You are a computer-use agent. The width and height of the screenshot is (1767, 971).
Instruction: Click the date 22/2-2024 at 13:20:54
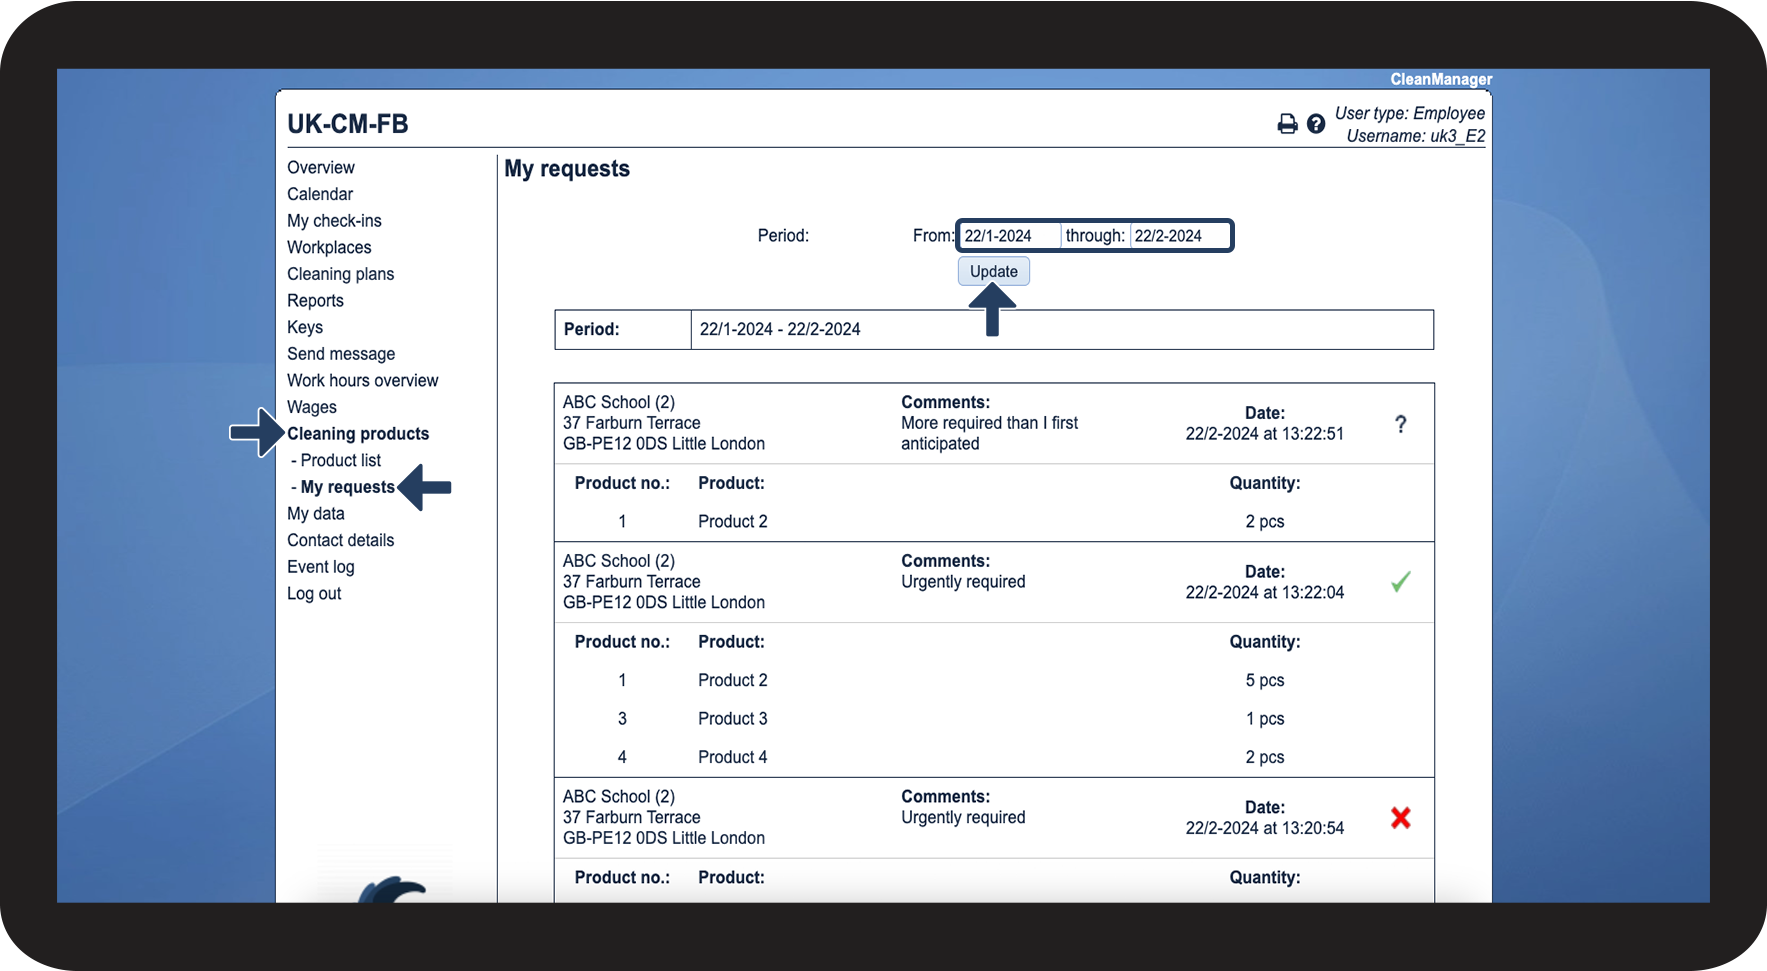tap(1265, 828)
